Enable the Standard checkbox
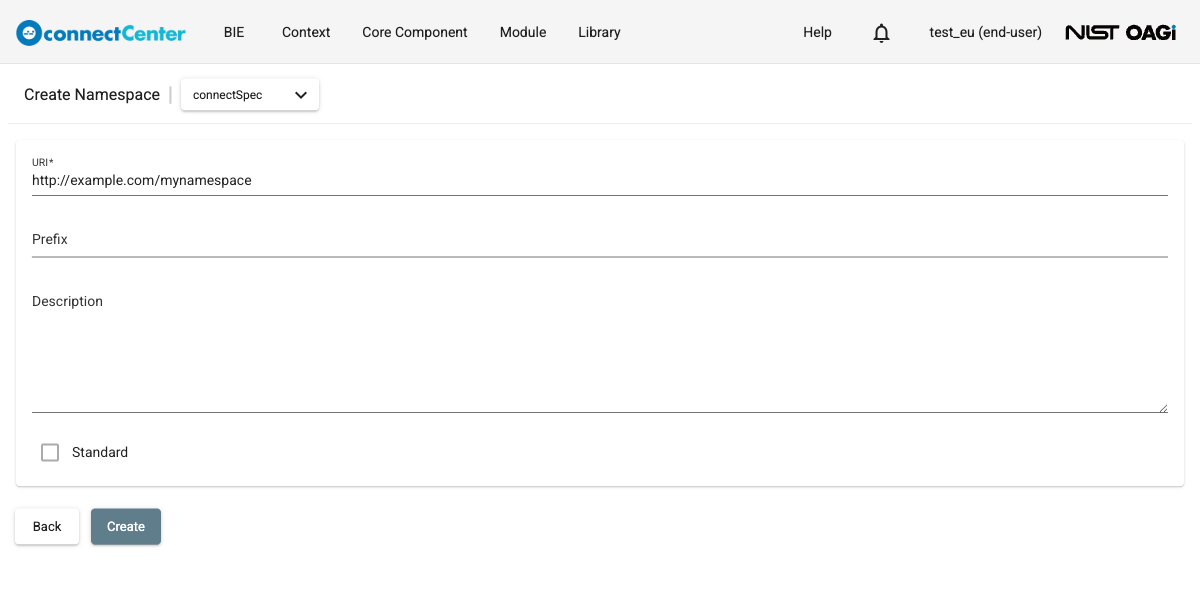 [x=50, y=452]
